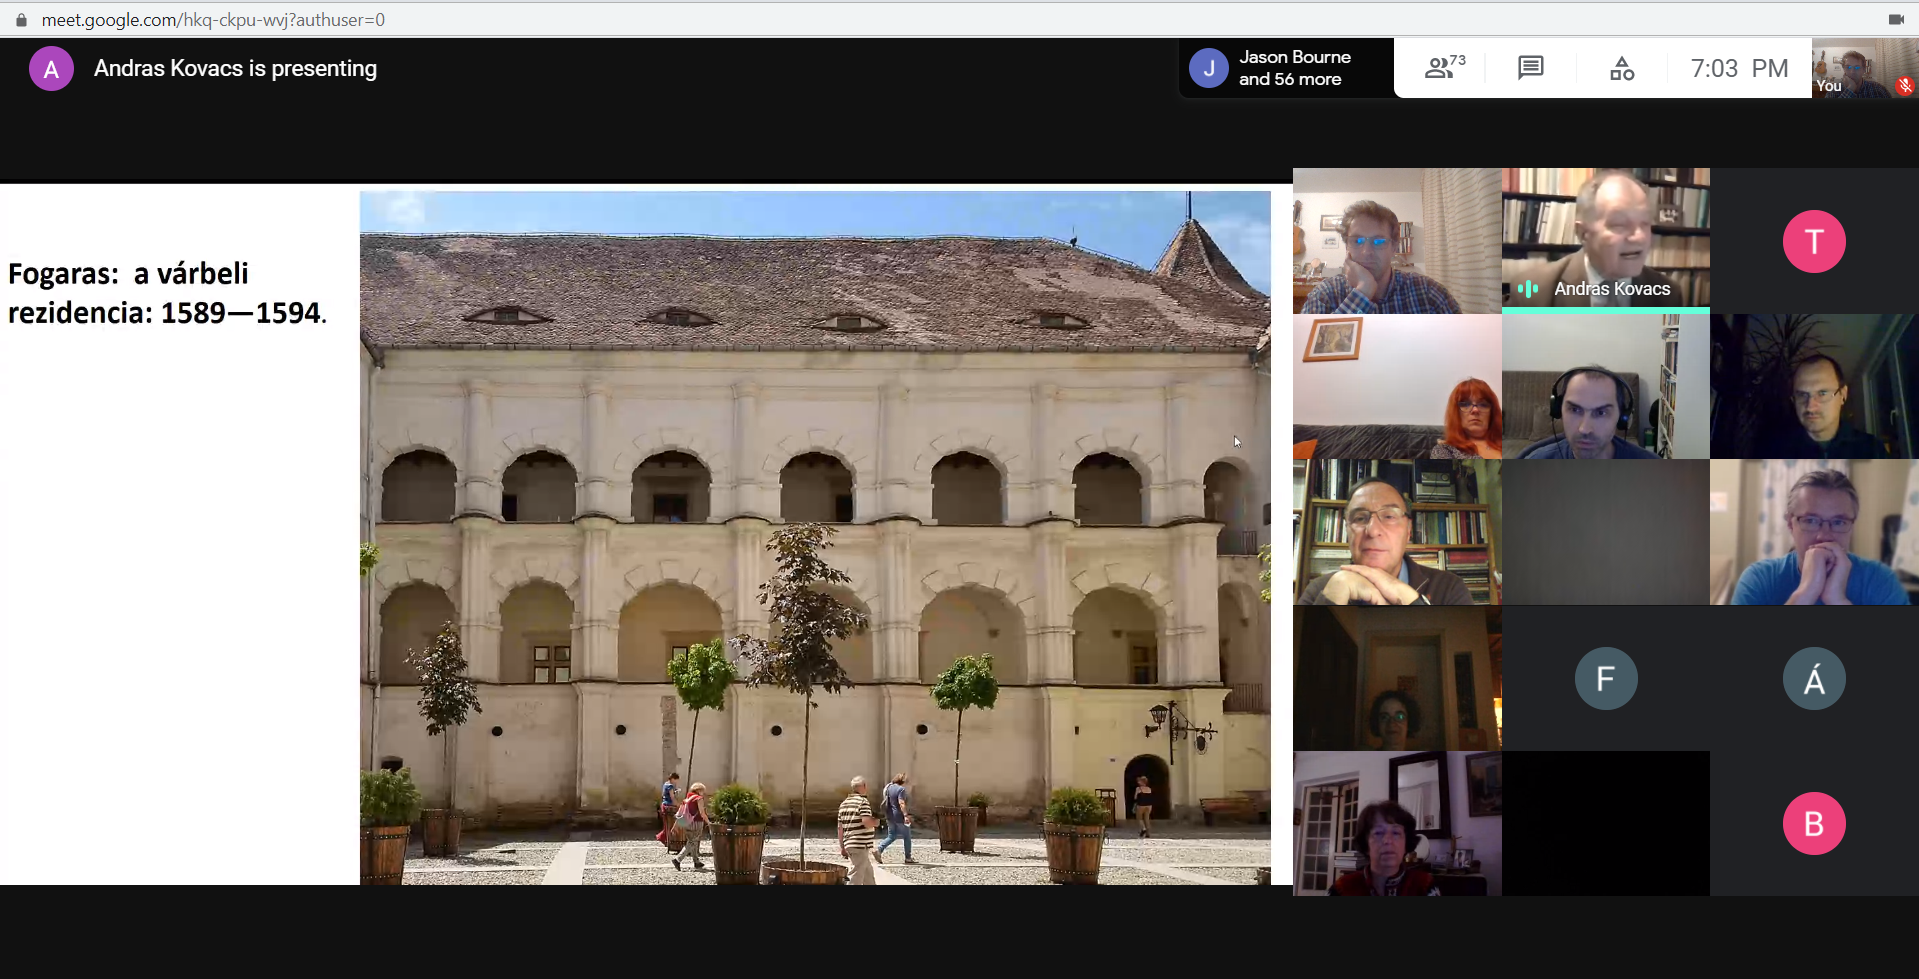Screen dimensions: 1919x979
Task: Click 'Andras Kovacs is presenting' text
Action: [x=235, y=69]
